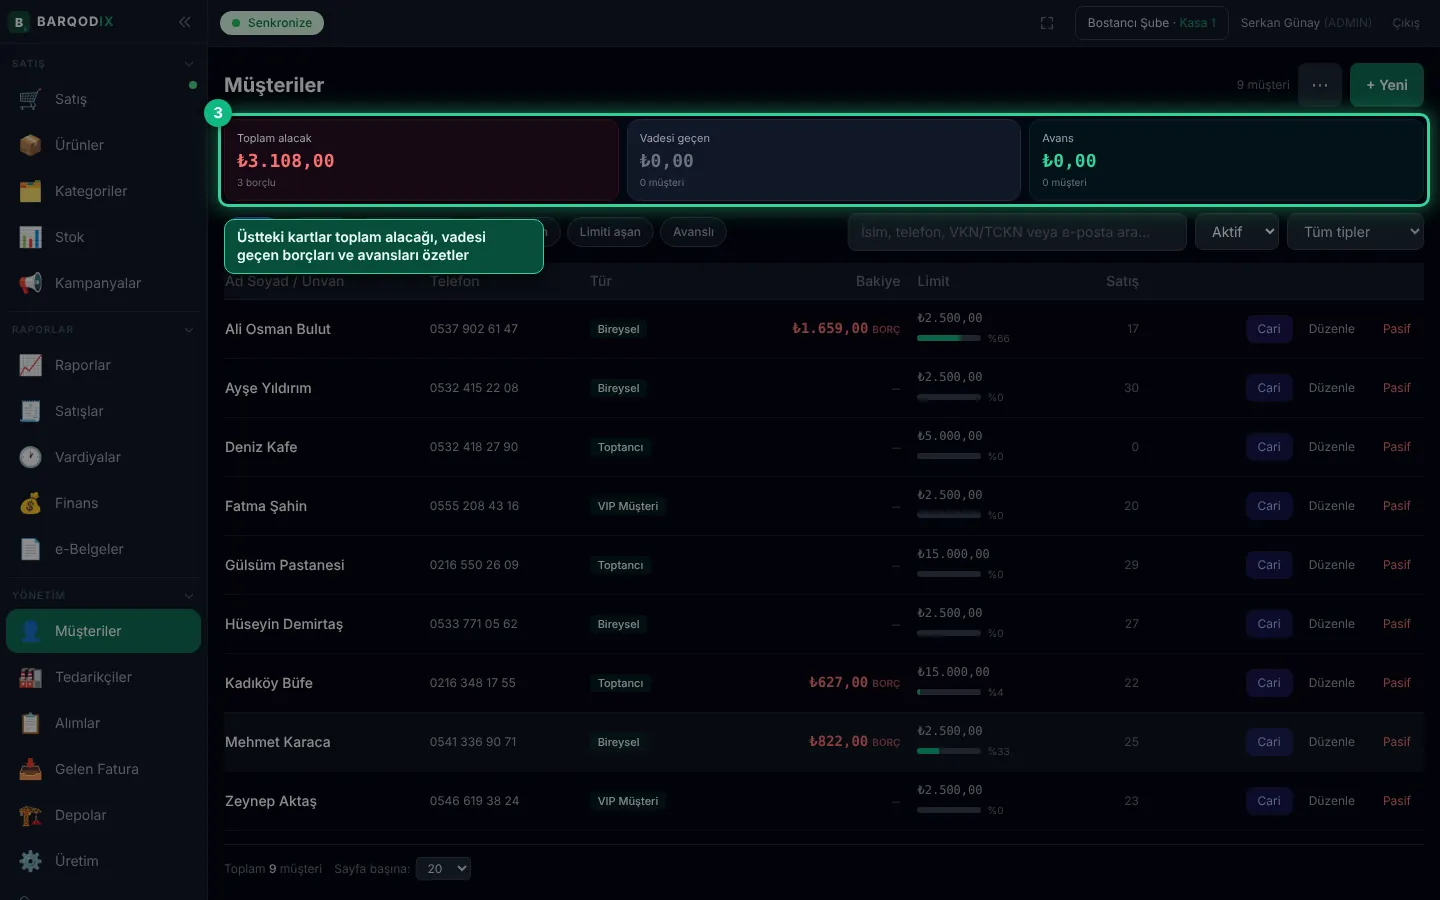Open the three-dot more options button
Image resolution: width=1440 pixels, height=900 pixels.
pos(1320,85)
